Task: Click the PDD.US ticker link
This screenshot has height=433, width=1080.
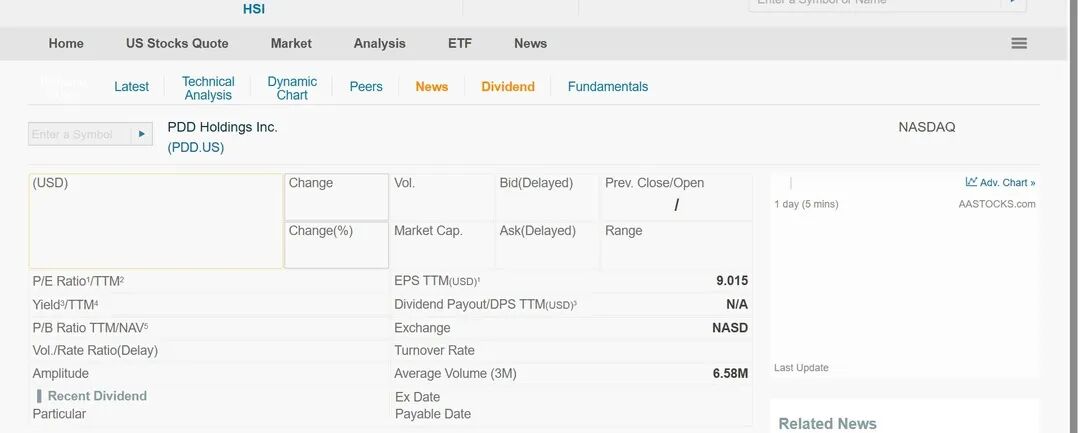Action: click(196, 147)
